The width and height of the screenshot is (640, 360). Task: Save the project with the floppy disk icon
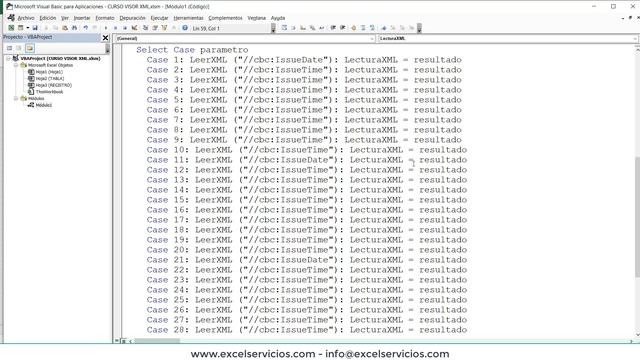35,28
